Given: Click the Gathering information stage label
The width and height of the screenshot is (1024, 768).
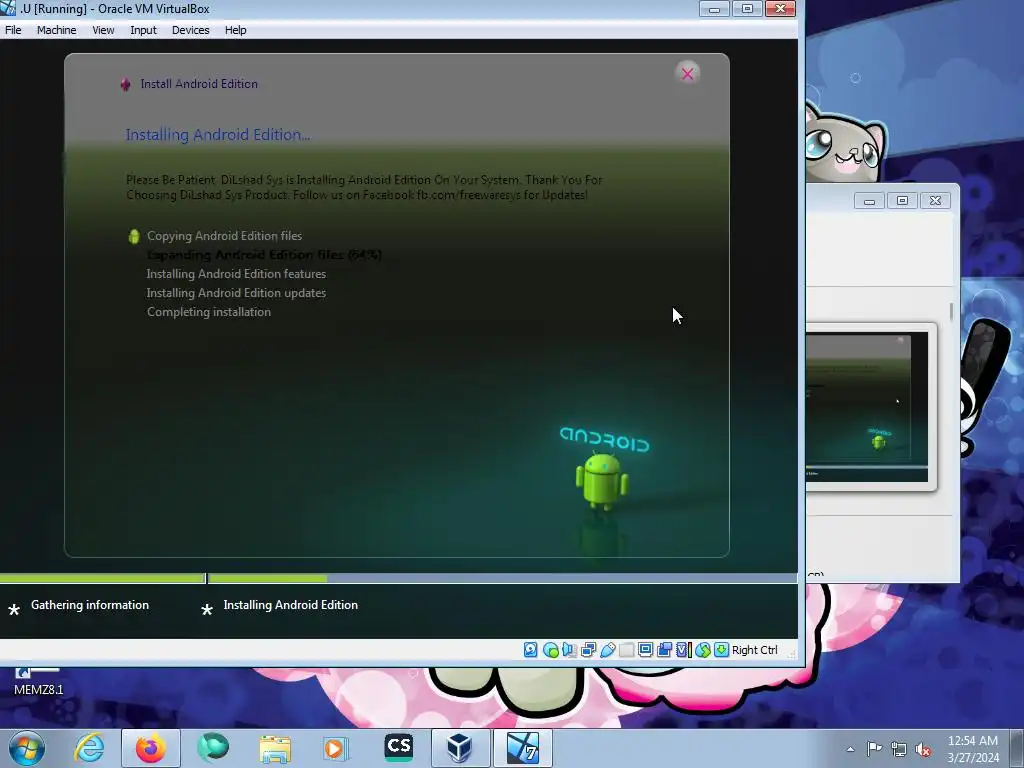Looking at the screenshot, I should pos(89,605).
